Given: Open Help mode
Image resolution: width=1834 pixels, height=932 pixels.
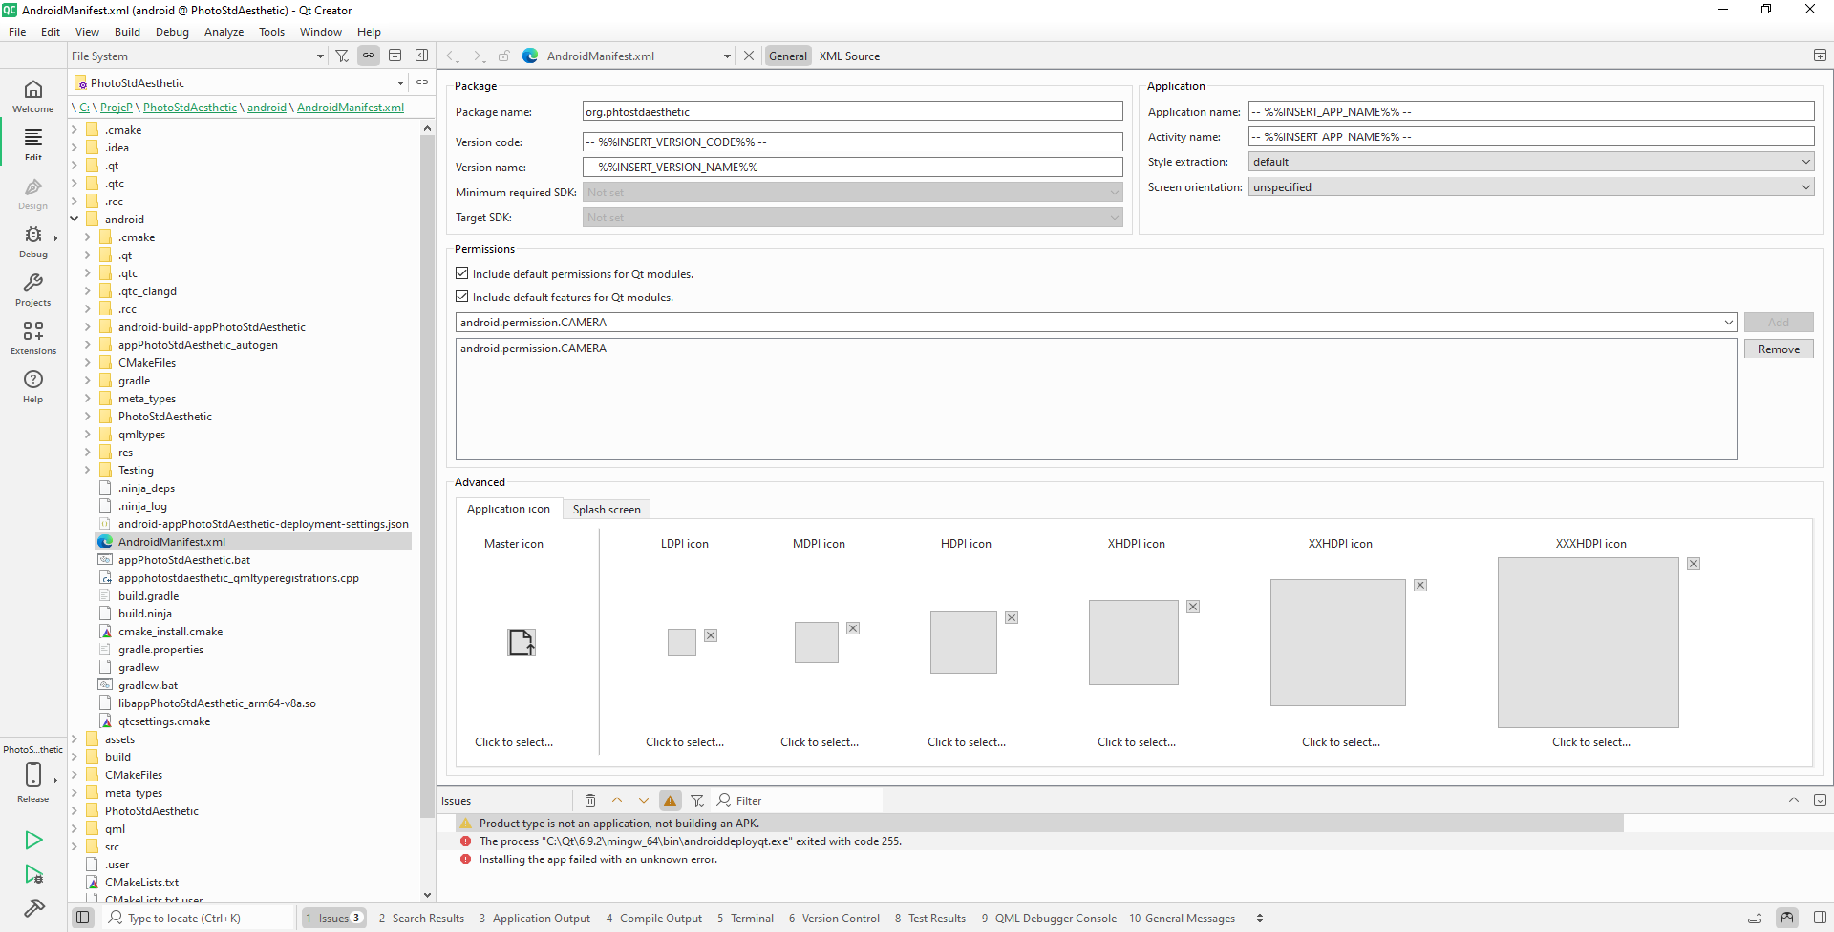Looking at the screenshot, I should point(33,386).
